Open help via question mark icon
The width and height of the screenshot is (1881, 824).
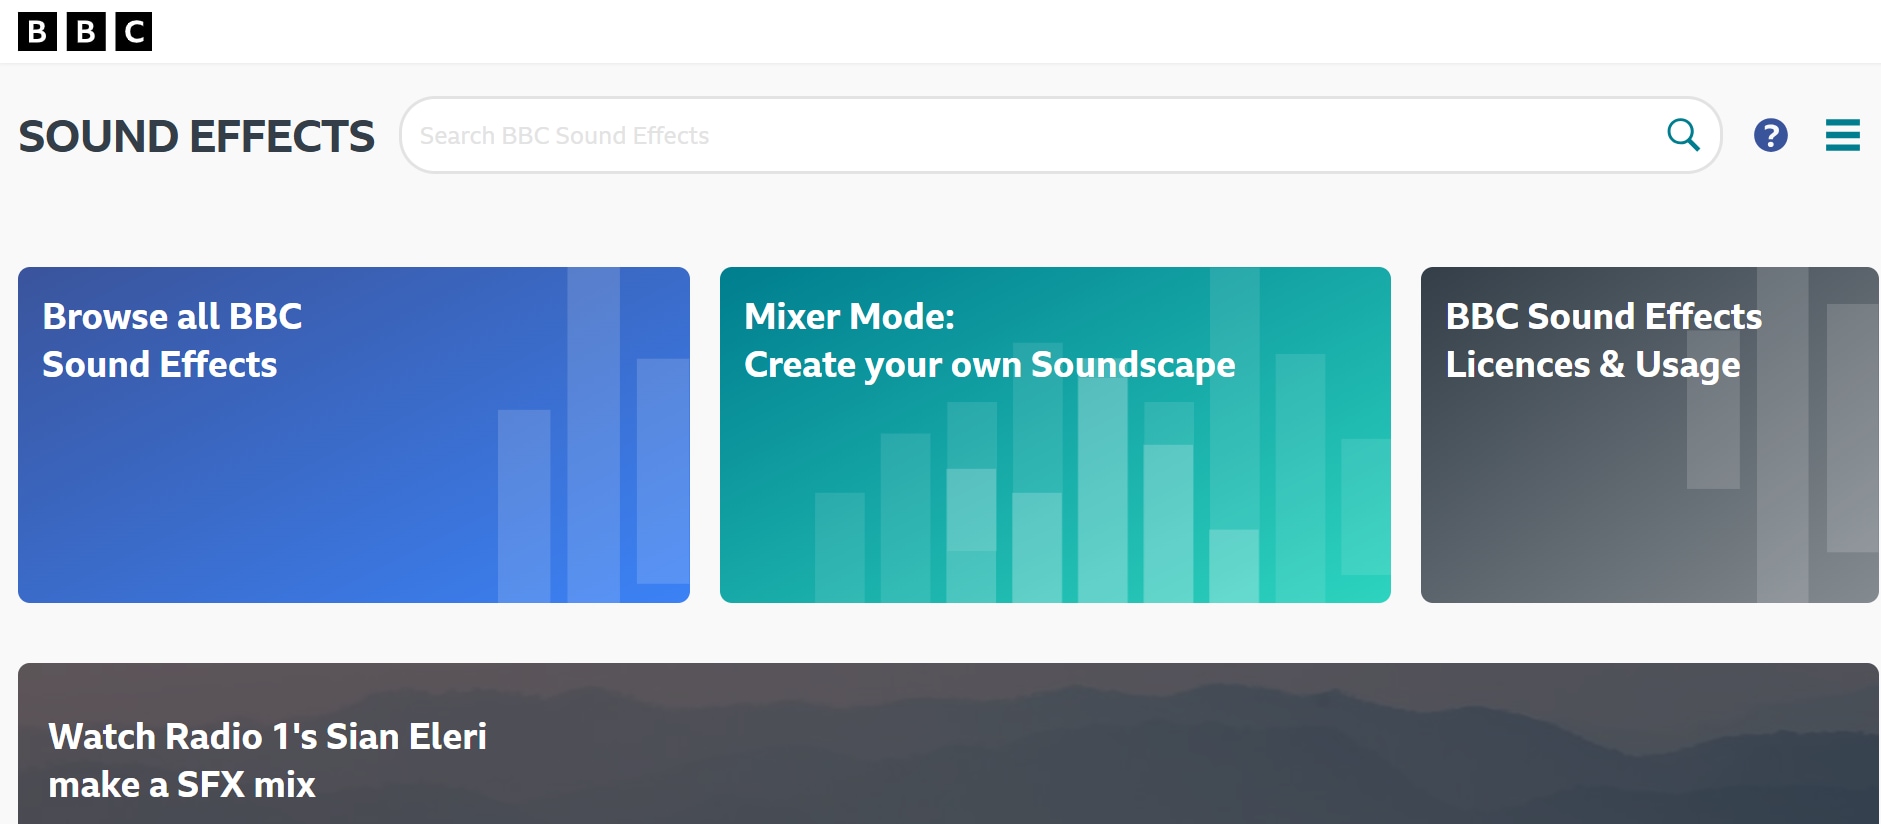(1770, 135)
